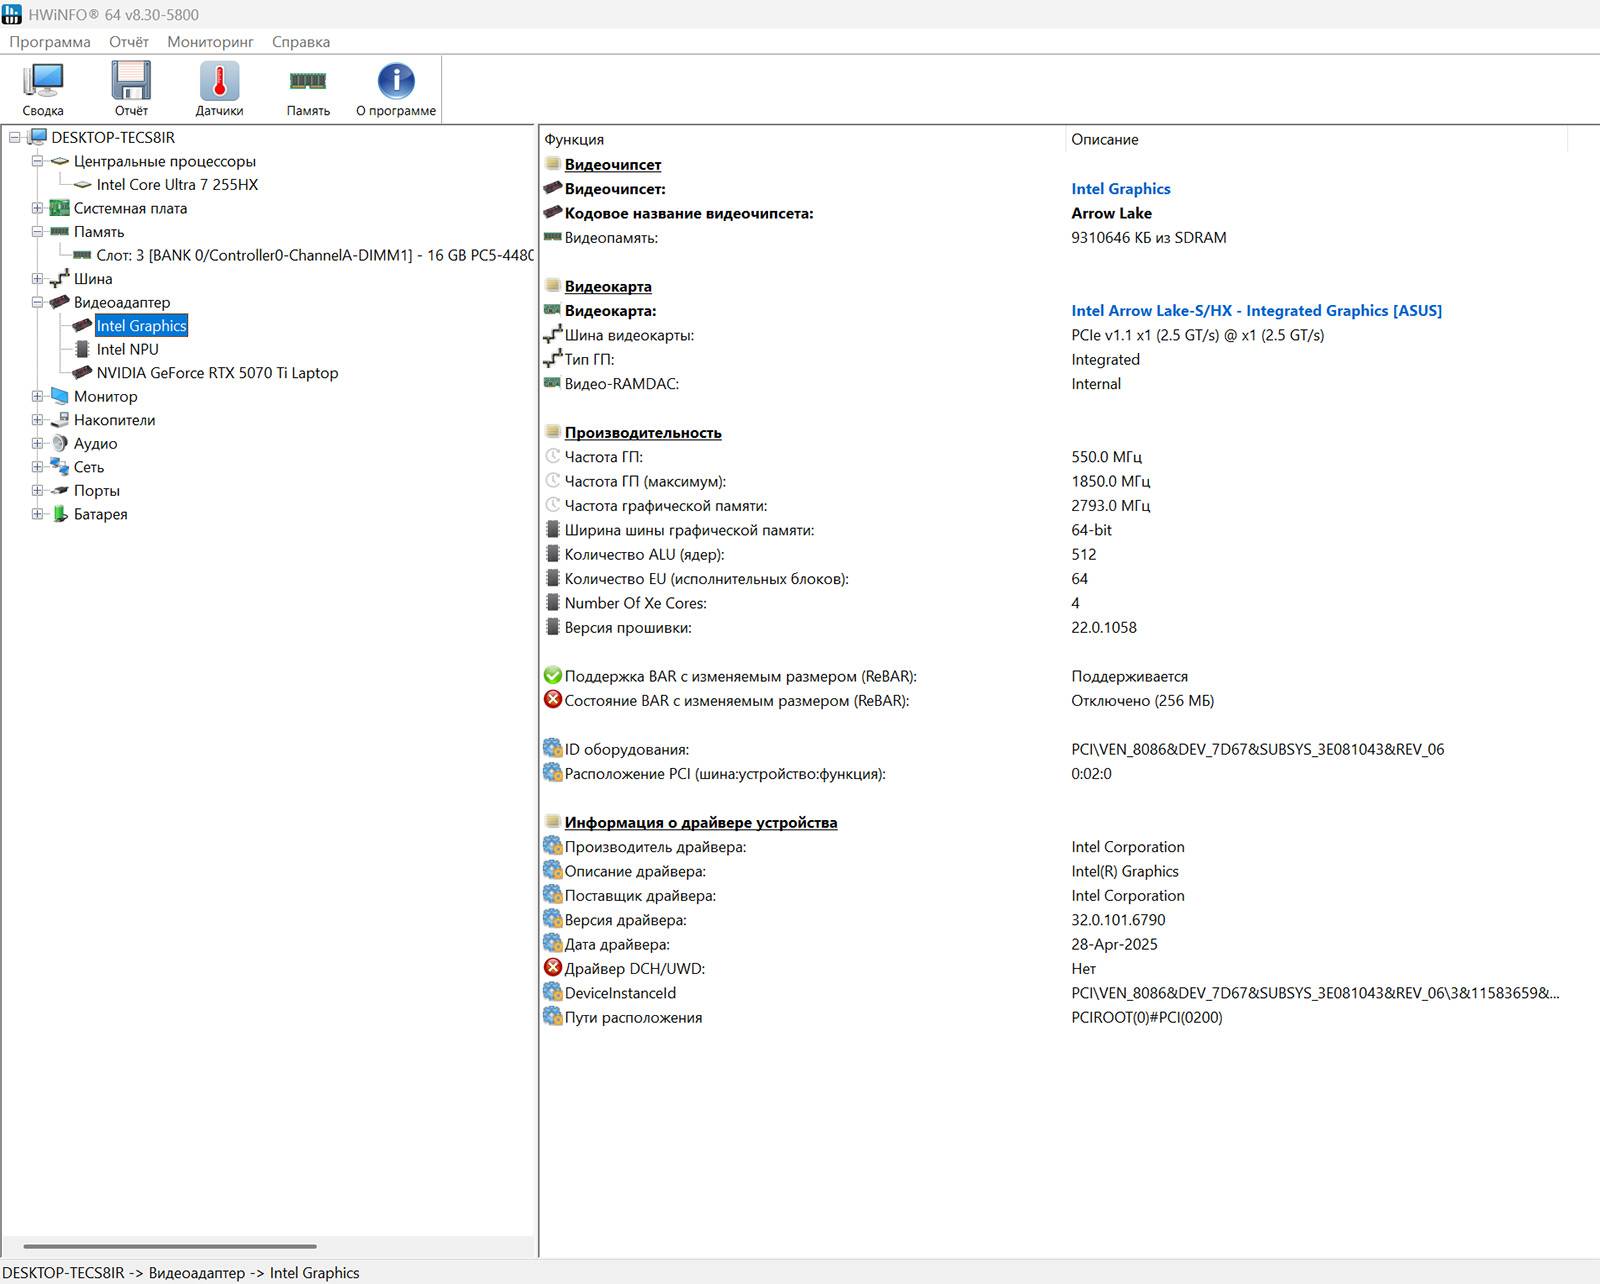
Task: Click the blue Intel Graphics link
Action: tap(1120, 189)
